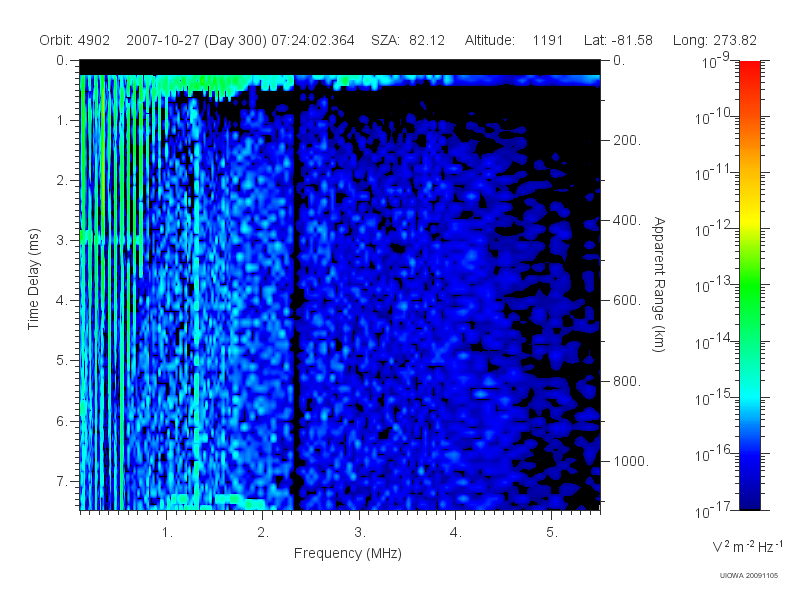Click the '0.' tick on time delay axis
The height and width of the screenshot is (600, 800).
62,61
